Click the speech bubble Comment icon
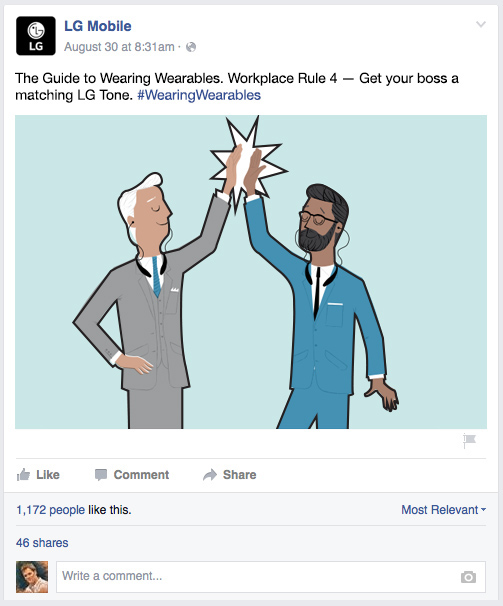 coord(101,475)
